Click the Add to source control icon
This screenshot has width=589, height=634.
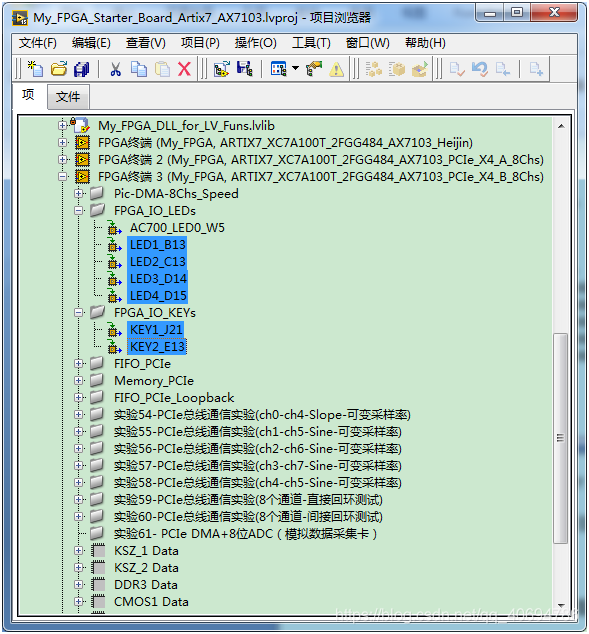click(536, 69)
